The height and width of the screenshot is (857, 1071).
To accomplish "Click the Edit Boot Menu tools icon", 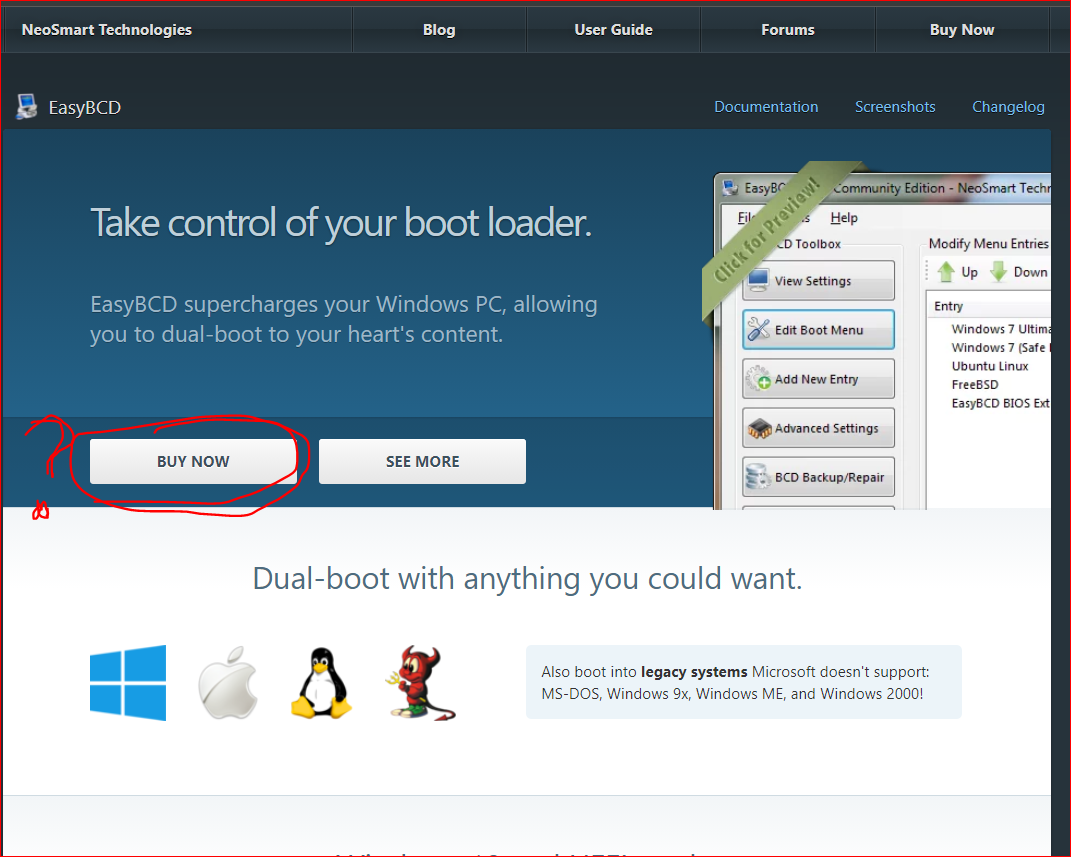I will [x=758, y=329].
